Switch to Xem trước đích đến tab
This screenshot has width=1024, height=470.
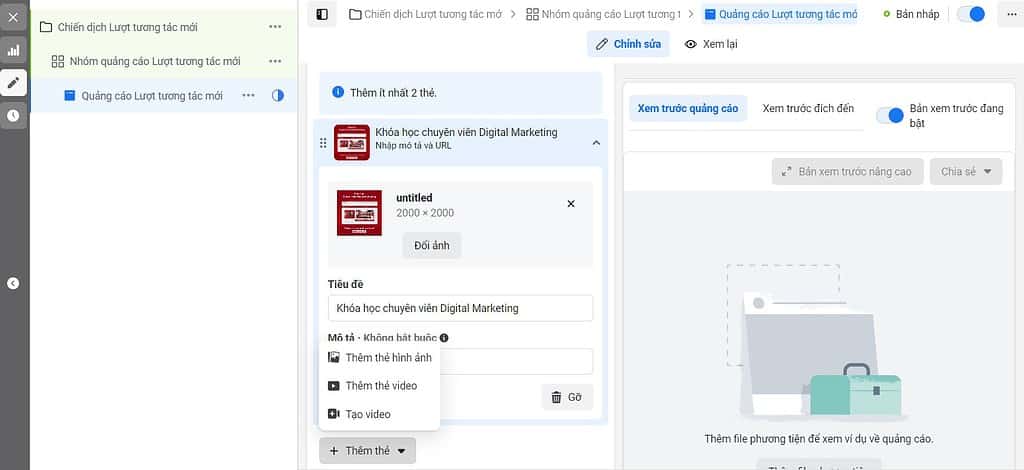(x=808, y=108)
